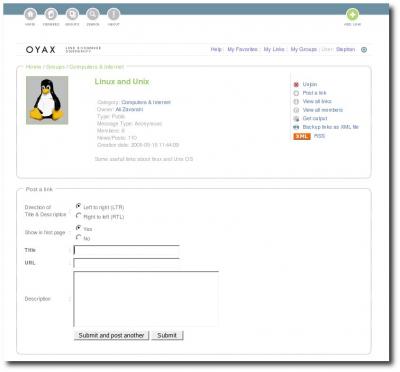Click the Unjoin link
The height and width of the screenshot is (372, 400).
click(310, 84)
